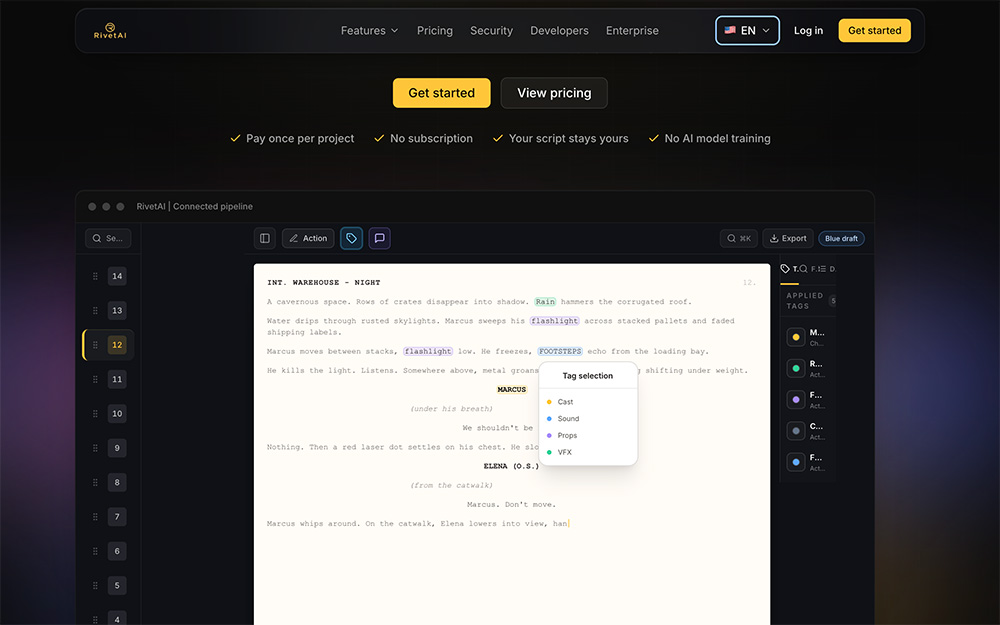Select scene 7 in the scene list
This screenshot has width=1000, height=625.
coord(117,517)
